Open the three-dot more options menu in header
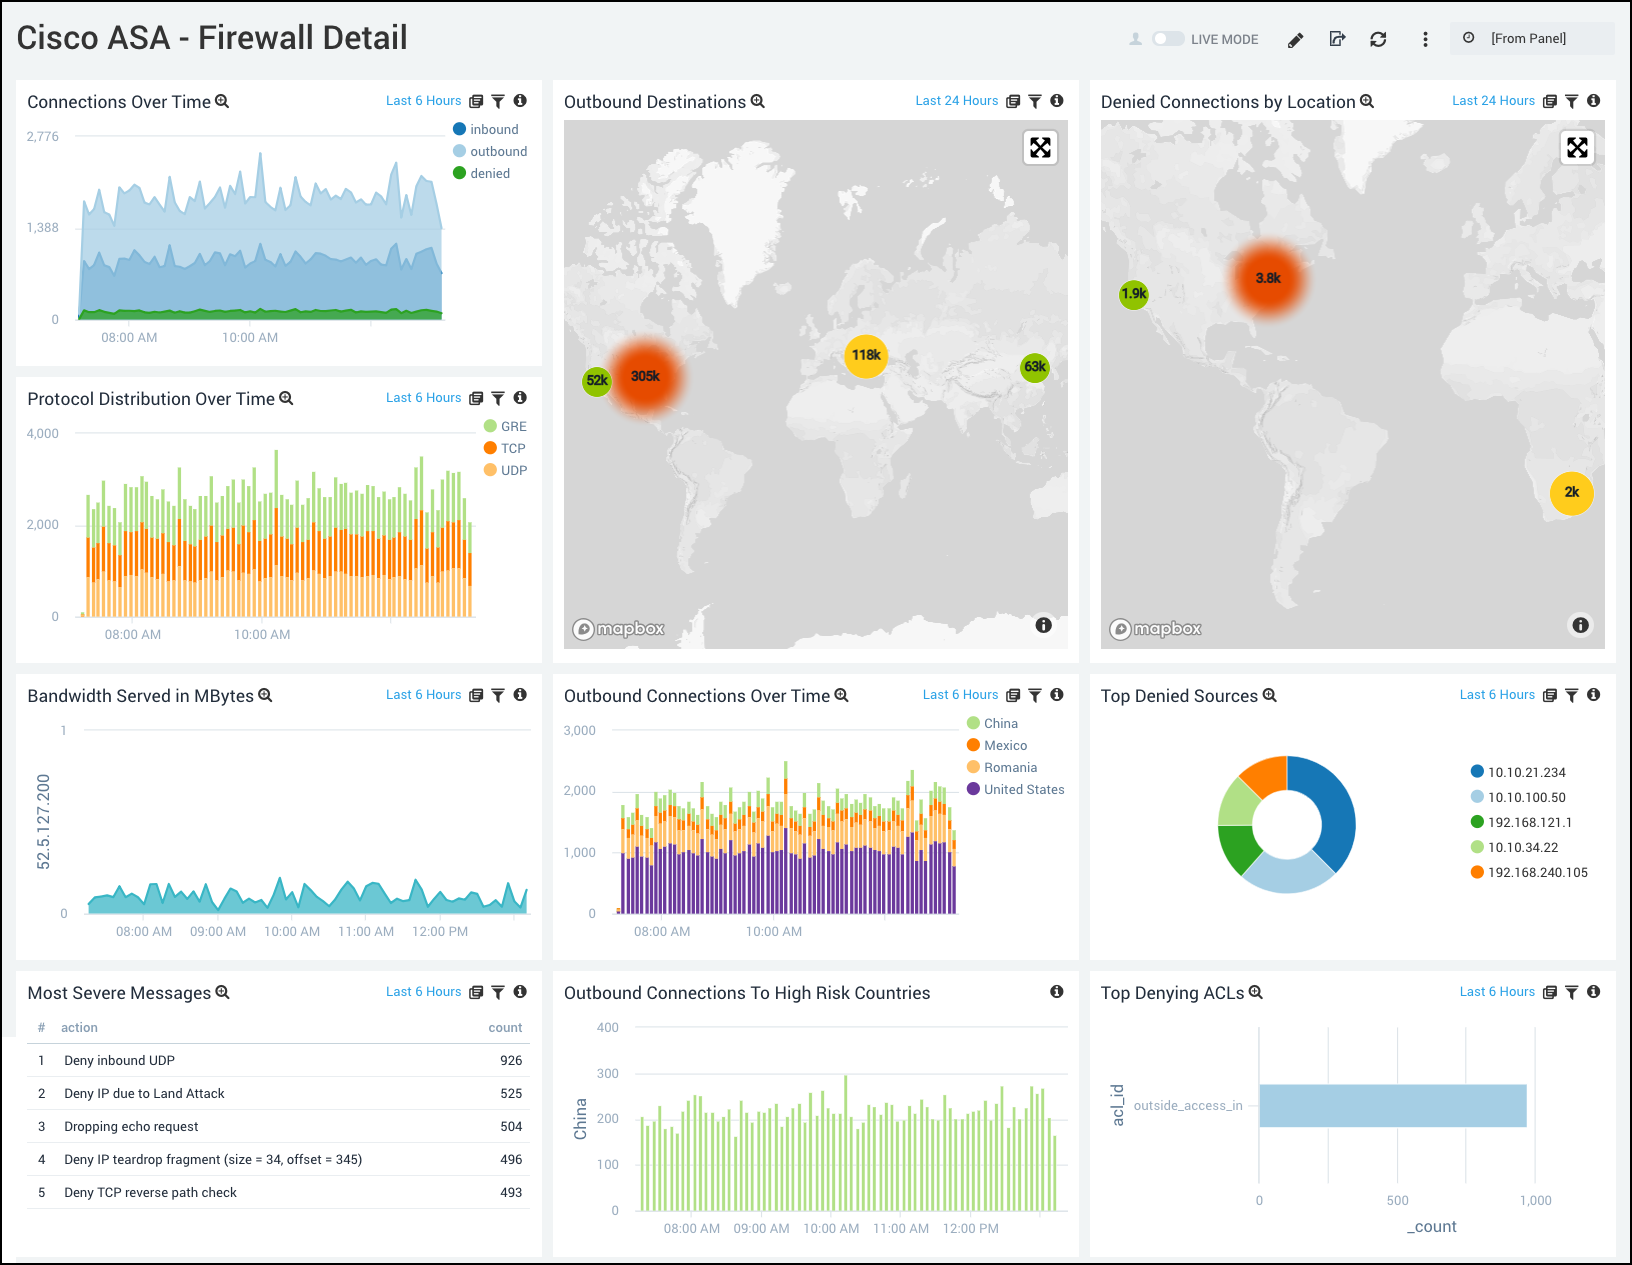This screenshot has height=1265, width=1632. click(1425, 39)
